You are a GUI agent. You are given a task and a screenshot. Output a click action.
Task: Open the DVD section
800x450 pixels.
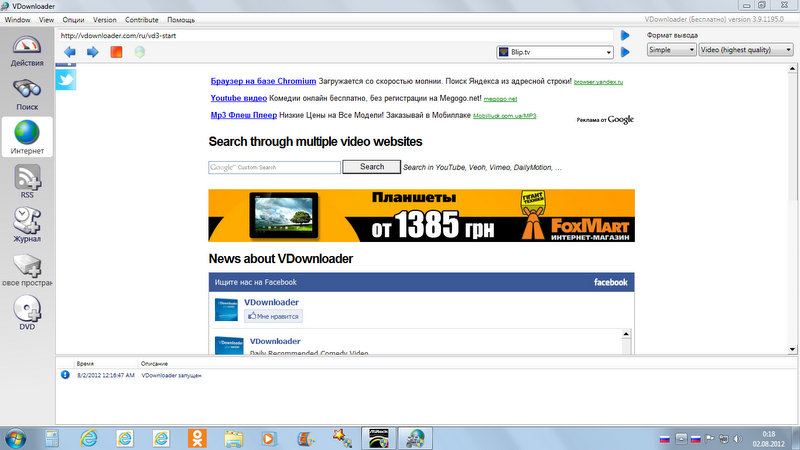tap(27, 313)
